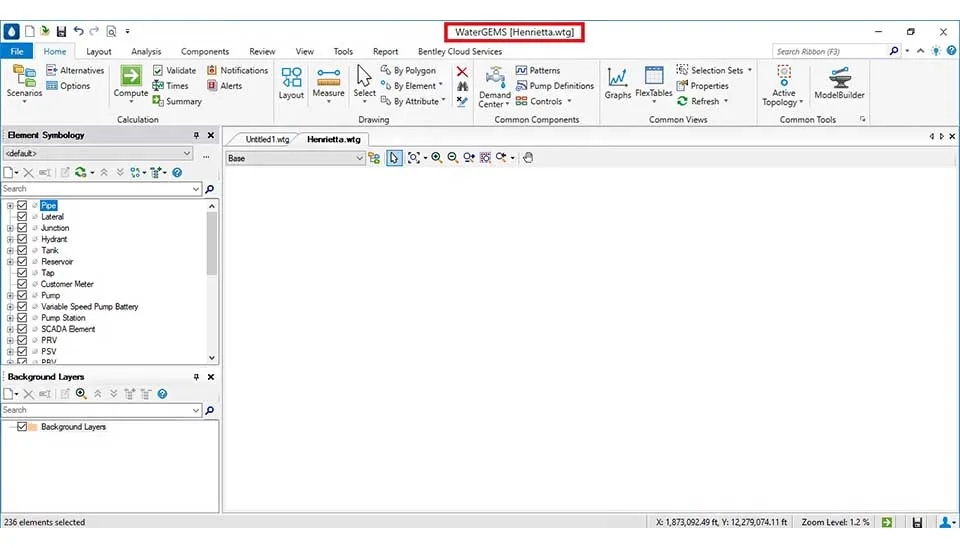Open the By Element dropdown arrow

click(441, 85)
